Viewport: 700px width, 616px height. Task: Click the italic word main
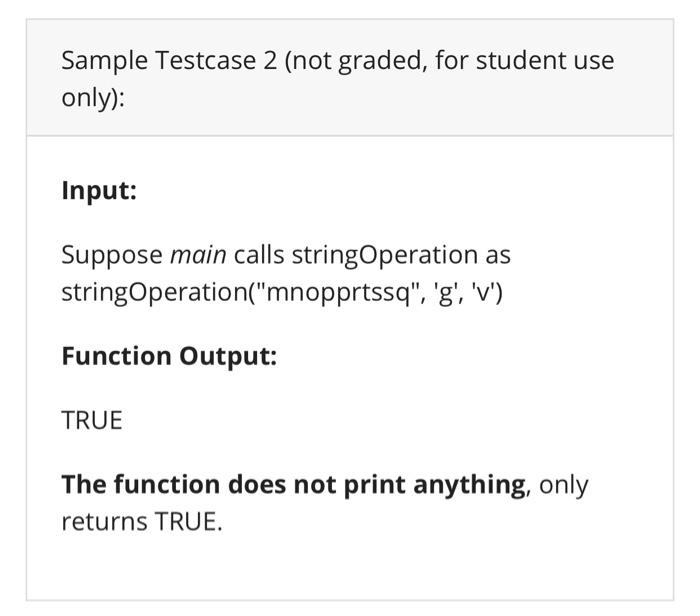198,255
